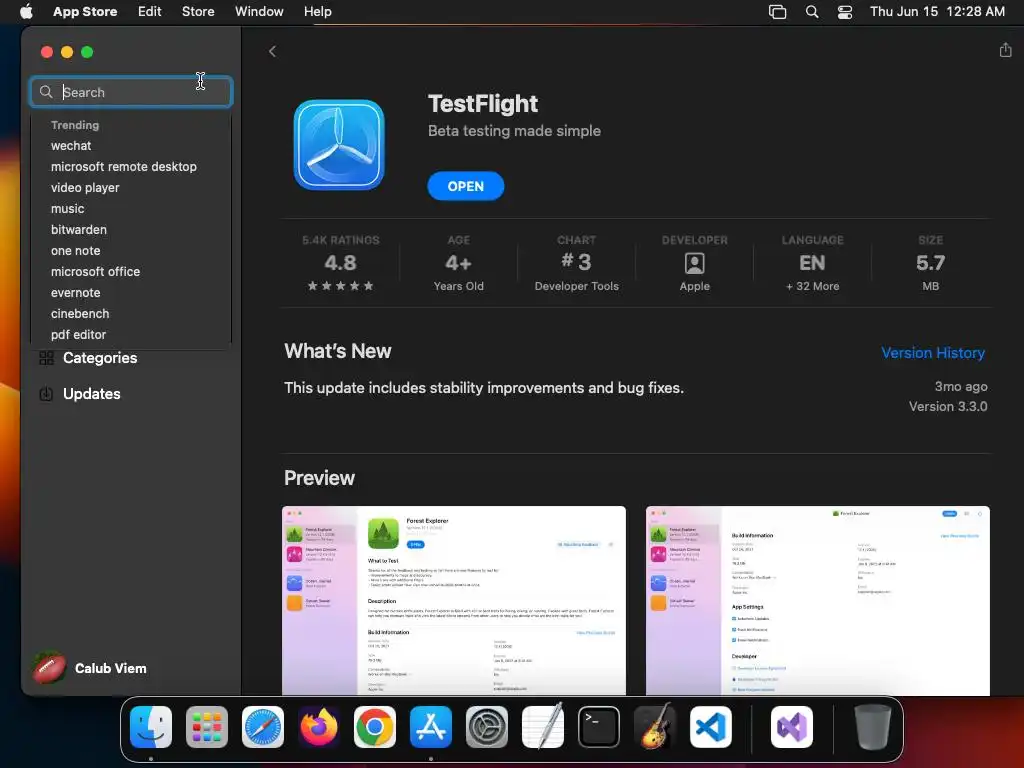
Task: Open the share icon for TestFlight
Action: (x=1005, y=50)
